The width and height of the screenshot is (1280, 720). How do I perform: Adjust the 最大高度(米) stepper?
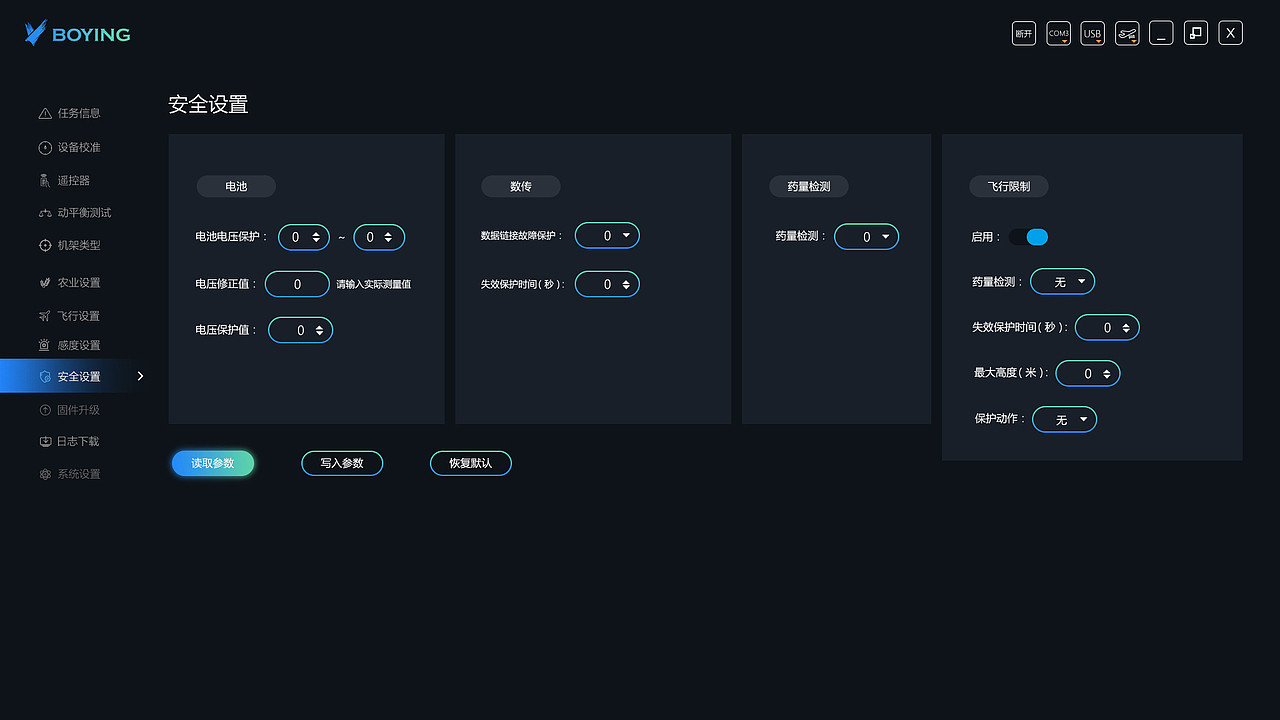pyautogui.click(x=1088, y=373)
